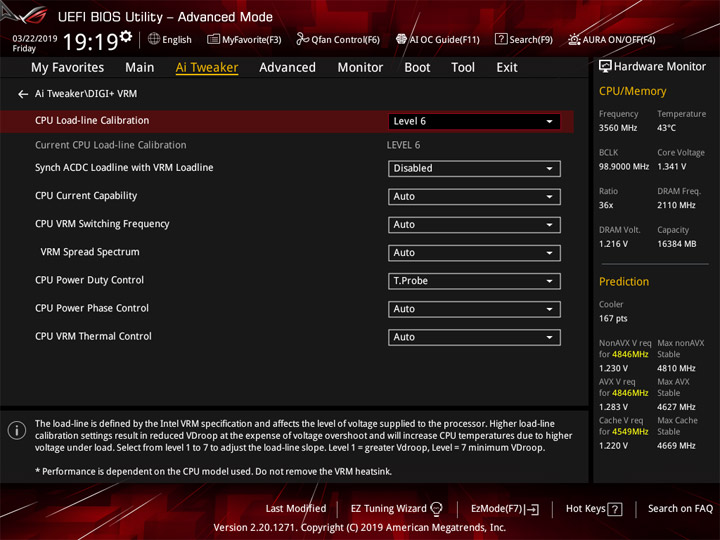Open the CPU Load-line Calibration Level 6 dropdown

point(474,121)
